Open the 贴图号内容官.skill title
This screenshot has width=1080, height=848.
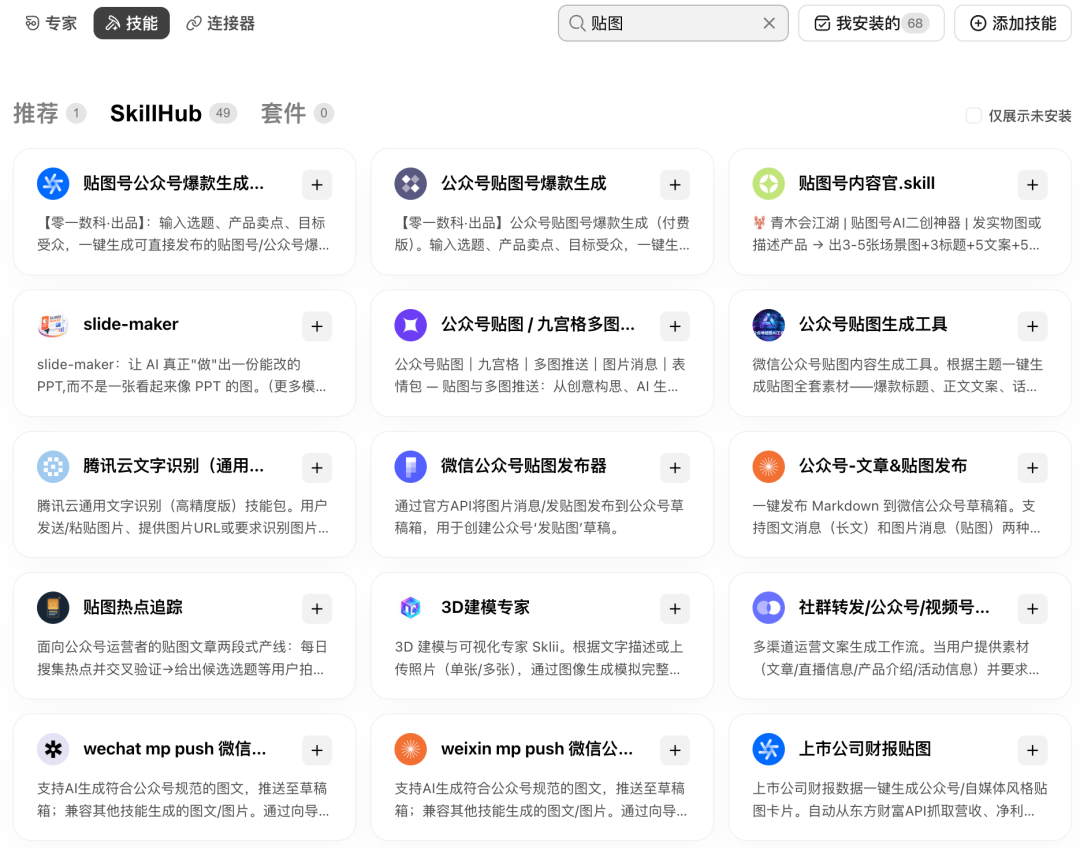point(866,183)
